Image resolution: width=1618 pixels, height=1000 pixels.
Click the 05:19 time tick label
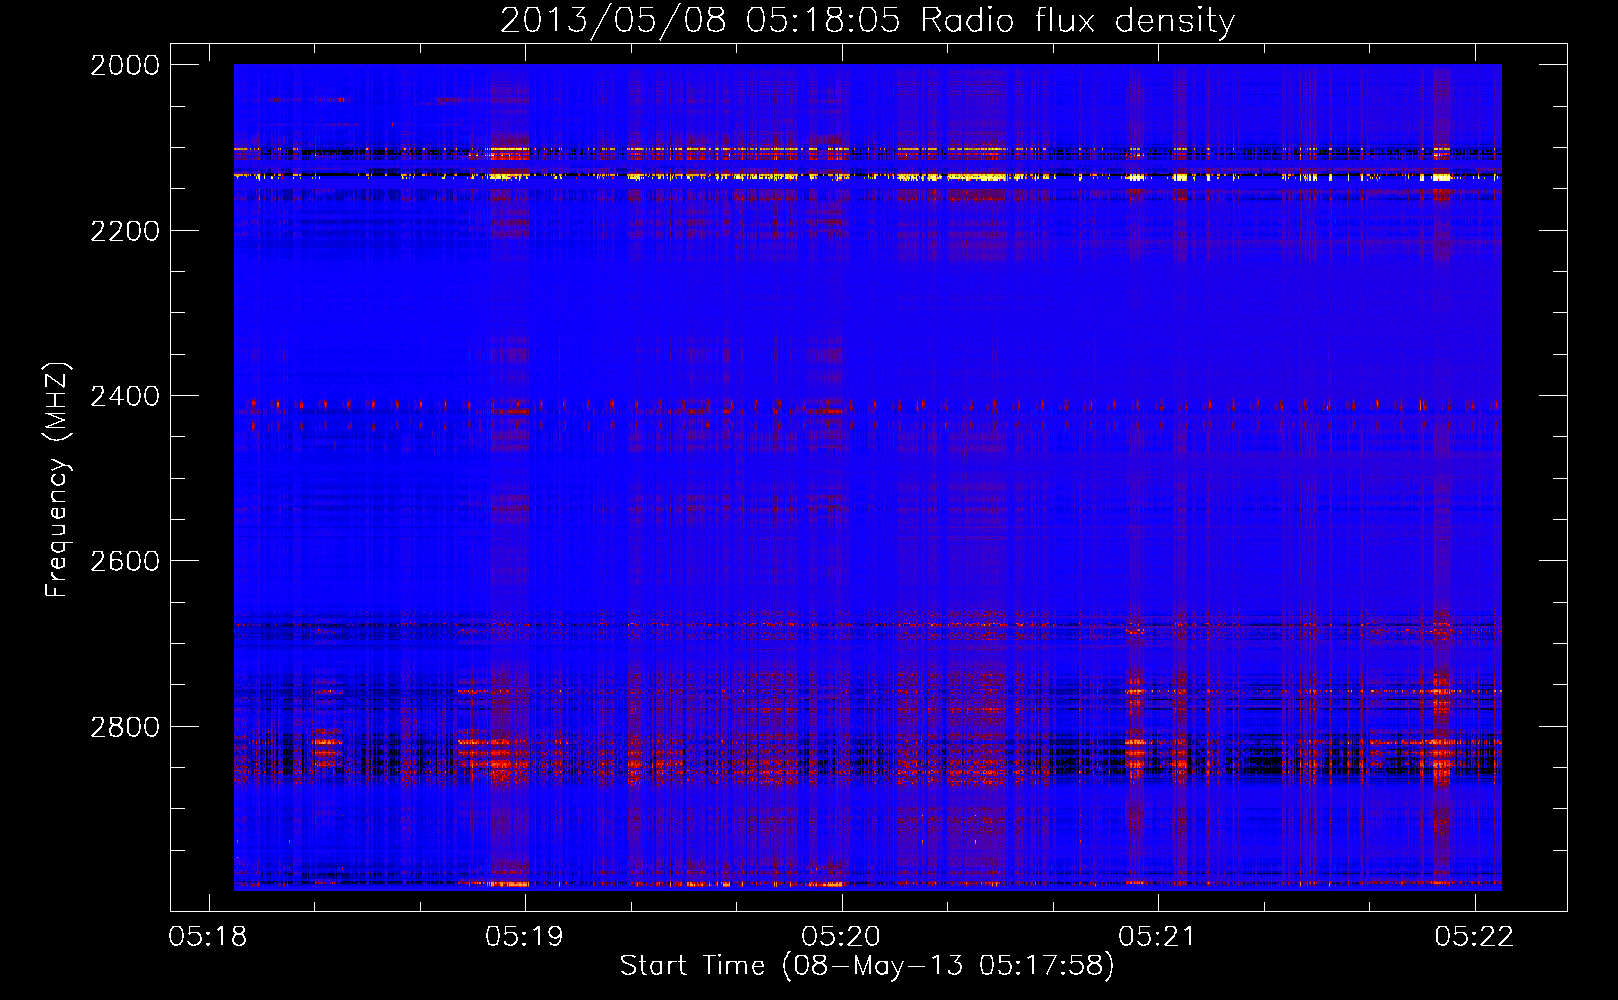tap(525, 936)
